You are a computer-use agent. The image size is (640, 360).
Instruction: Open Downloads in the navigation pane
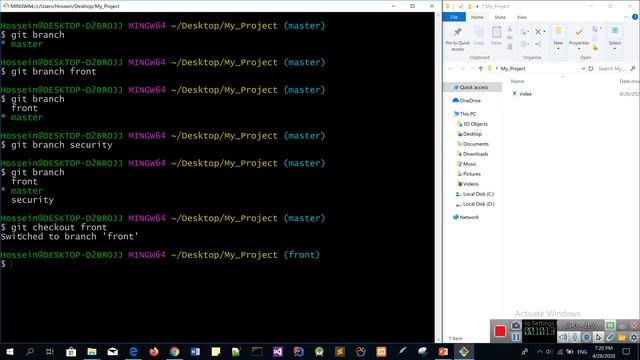click(476, 154)
